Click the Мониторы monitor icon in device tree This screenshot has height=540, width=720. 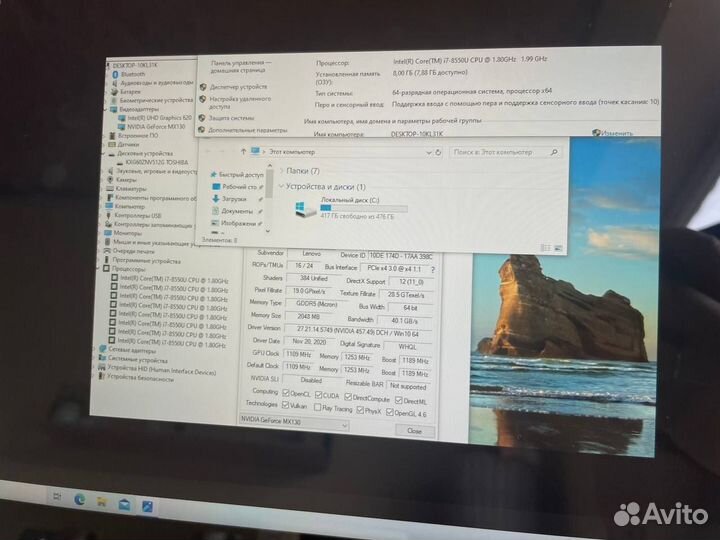pyautogui.click(x=108, y=233)
